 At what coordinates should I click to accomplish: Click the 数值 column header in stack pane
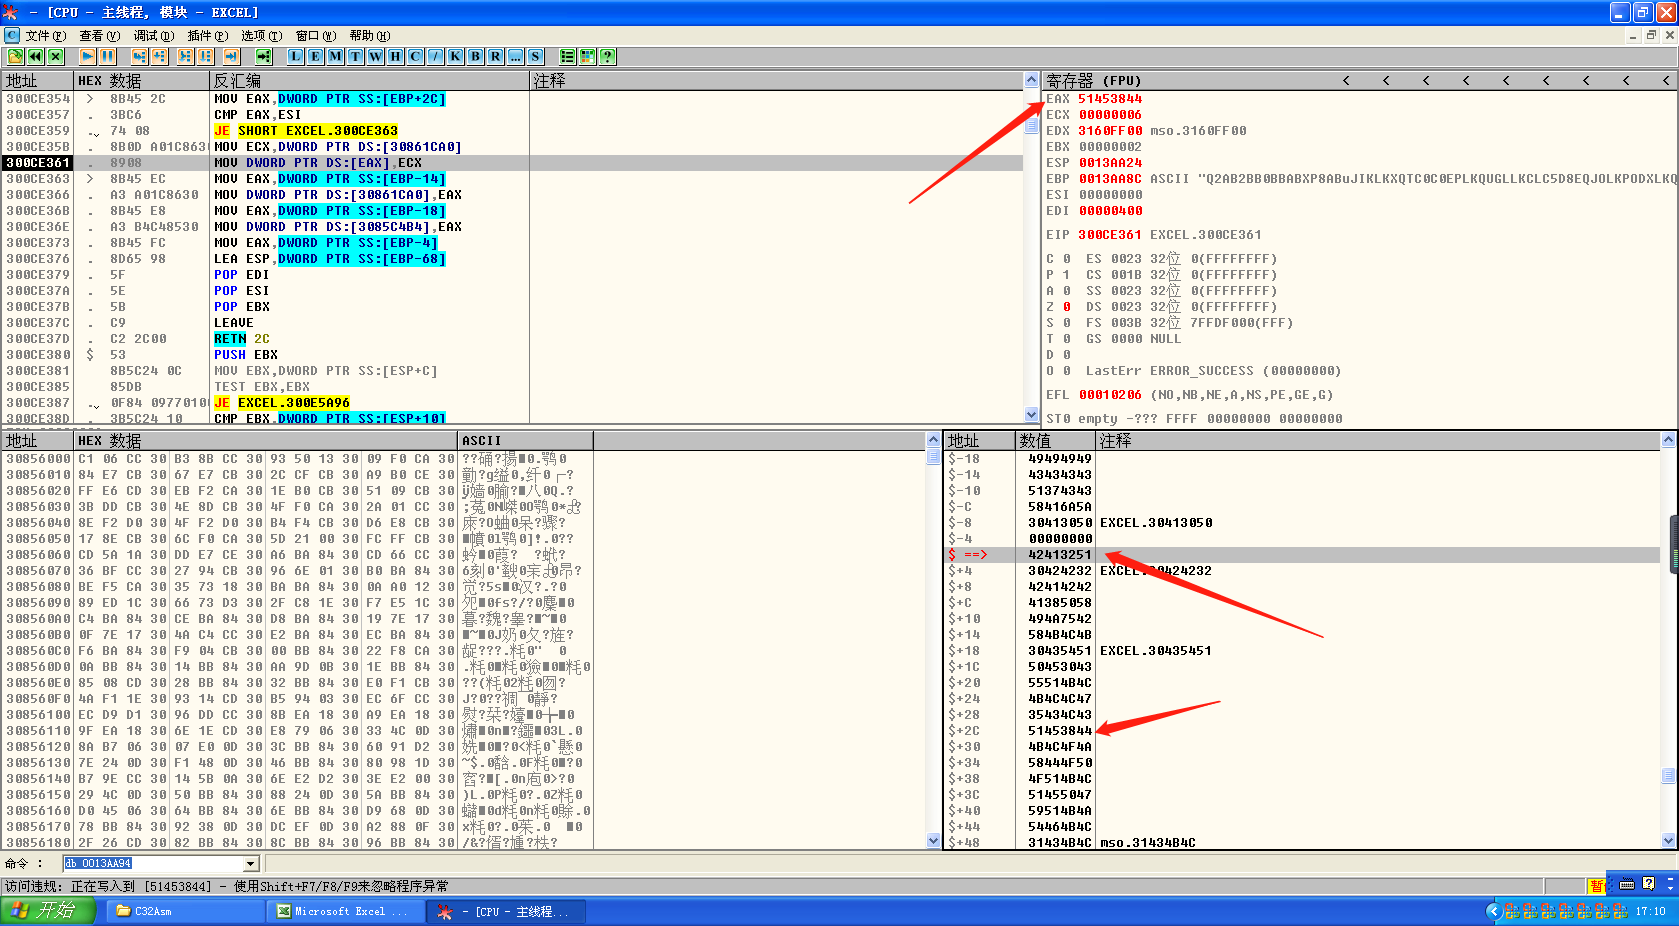[x=1056, y=441]
